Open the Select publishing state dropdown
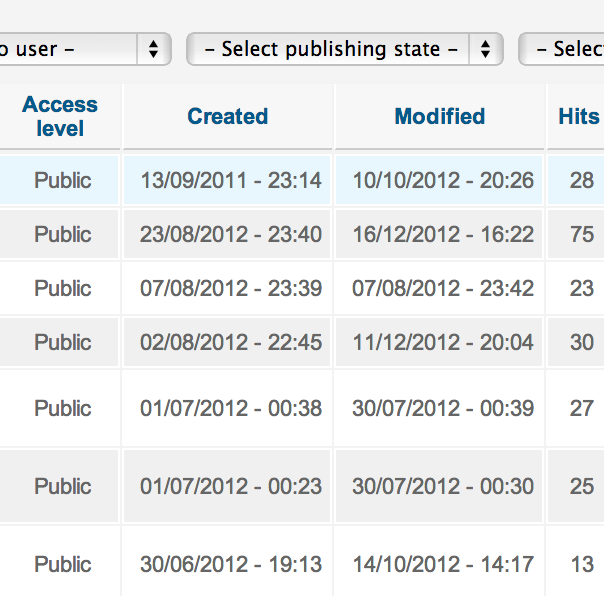Screen dimensions: 604x596 click(344, 49)
